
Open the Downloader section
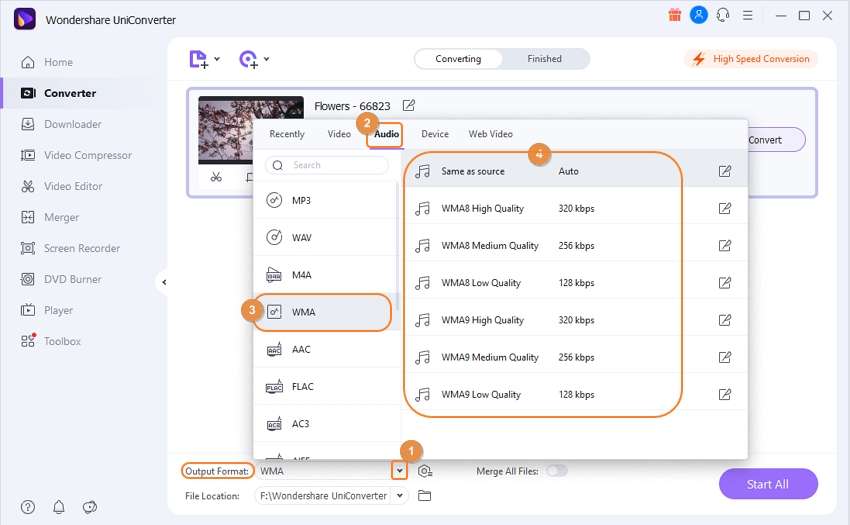[61, 124]
